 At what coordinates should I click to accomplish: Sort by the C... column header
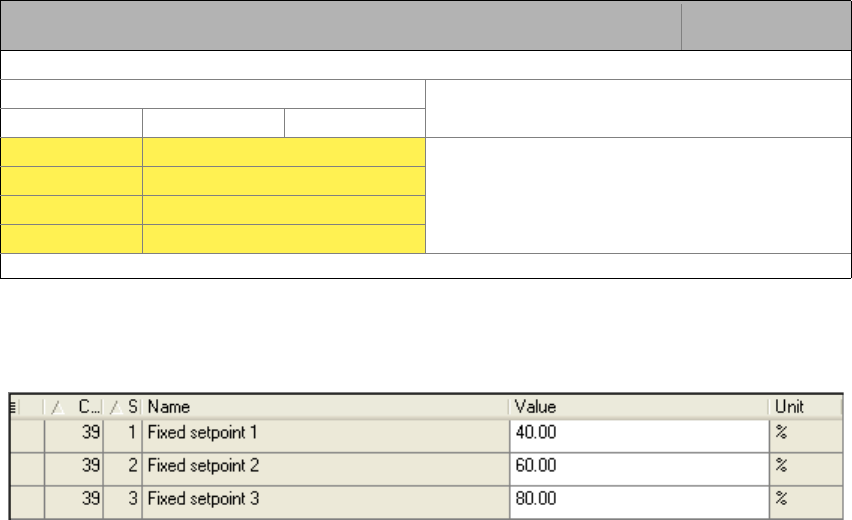point(73,407)
